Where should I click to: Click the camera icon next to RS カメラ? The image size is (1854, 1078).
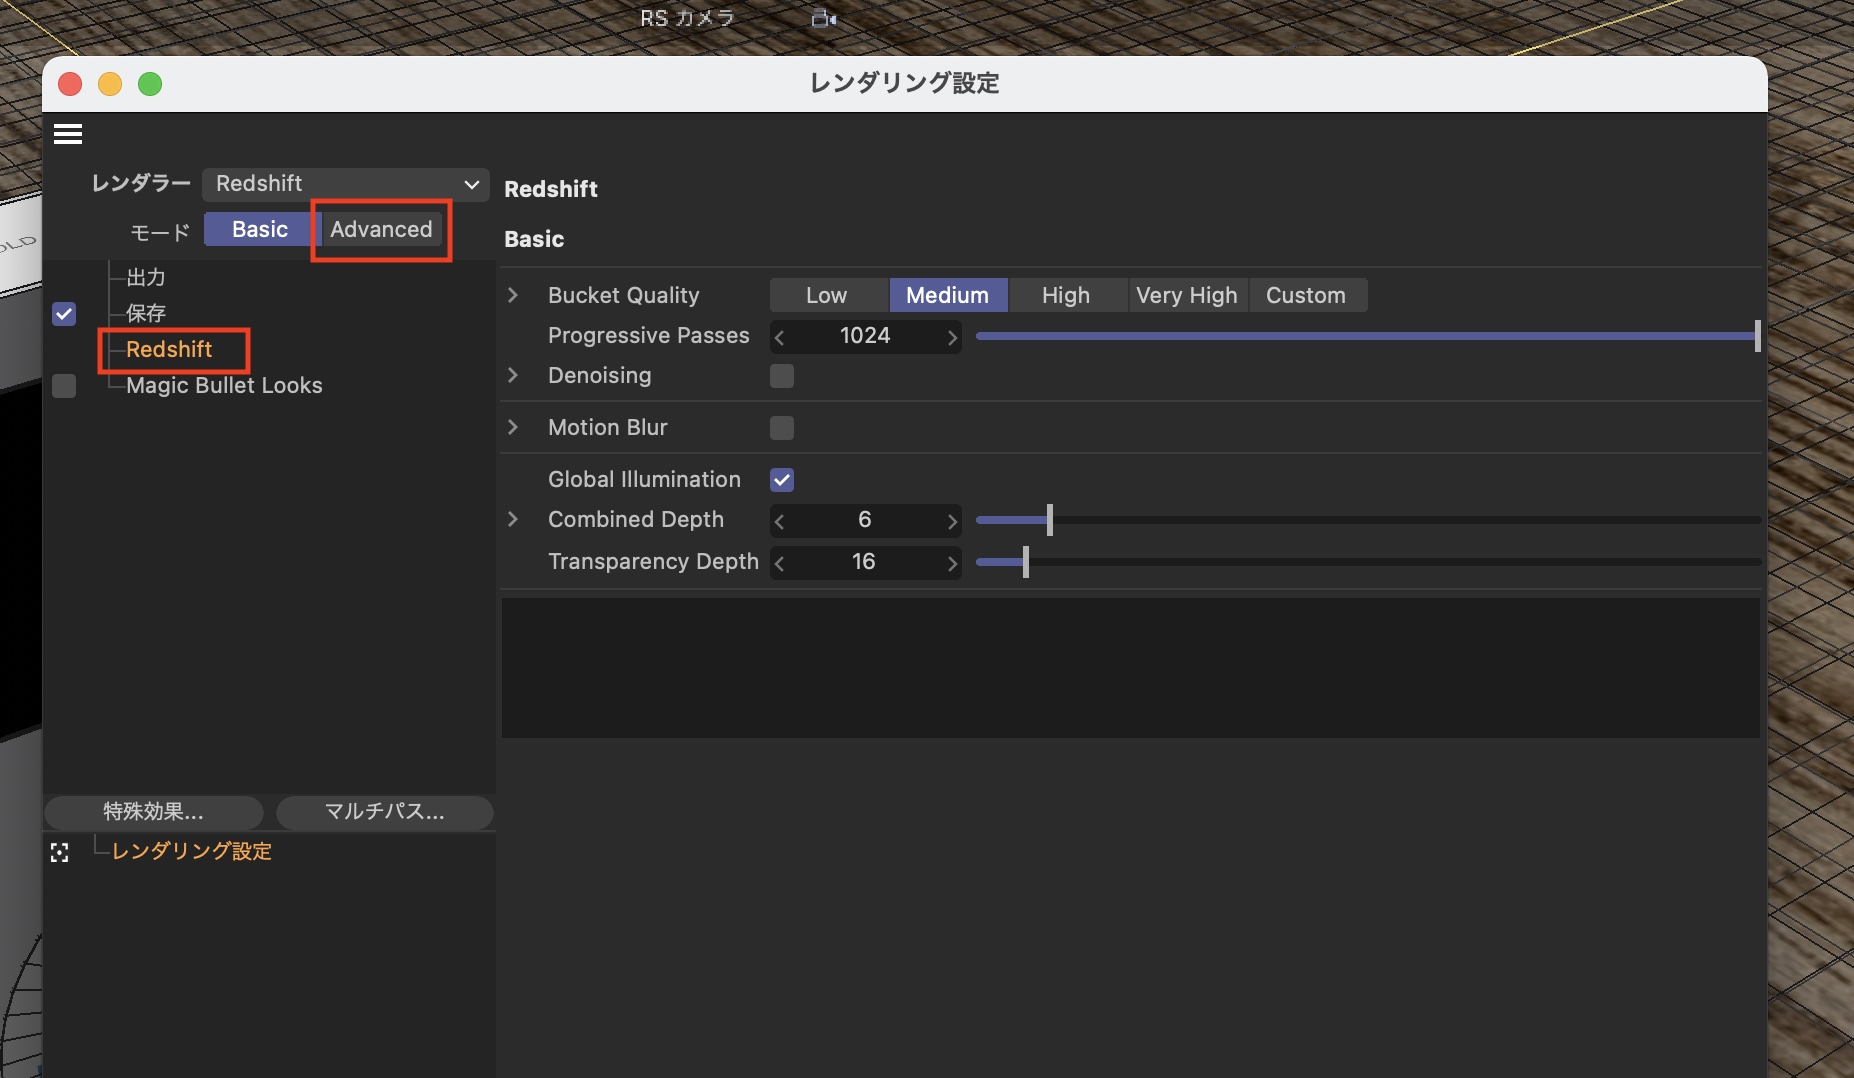pos(823,19)
